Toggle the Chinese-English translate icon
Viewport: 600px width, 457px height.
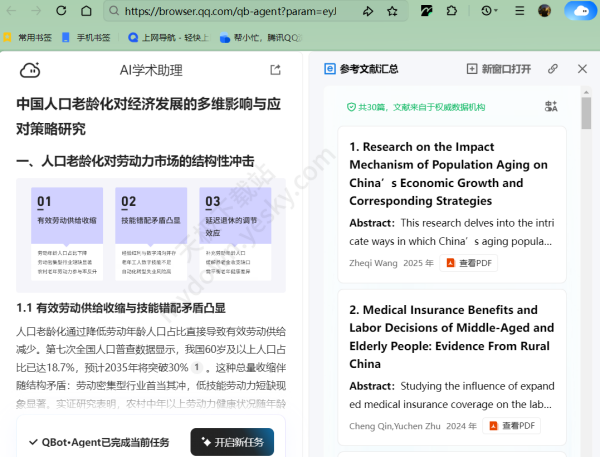coord(551,106)
